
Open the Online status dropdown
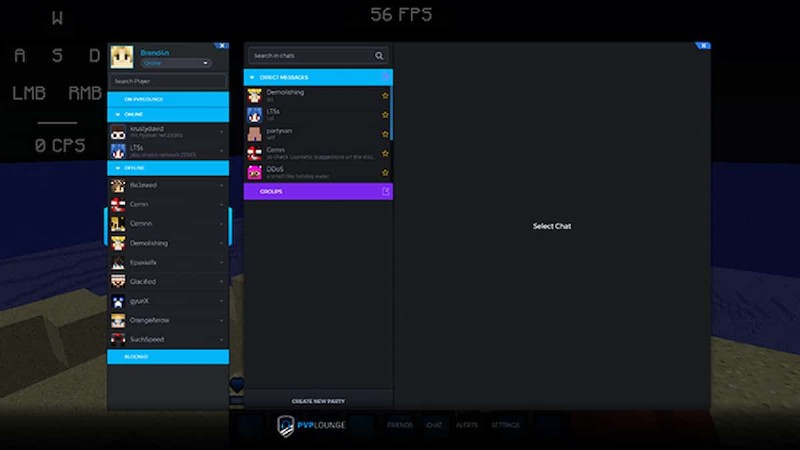pos(176,63)
